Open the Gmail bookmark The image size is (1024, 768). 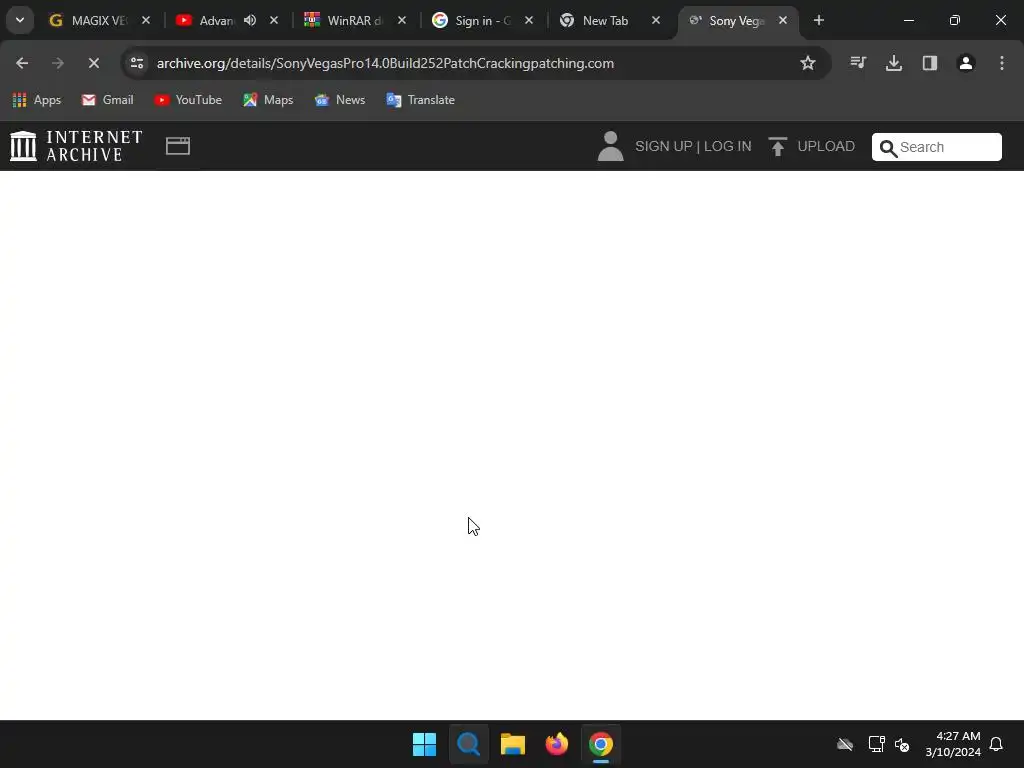(108, 100)
